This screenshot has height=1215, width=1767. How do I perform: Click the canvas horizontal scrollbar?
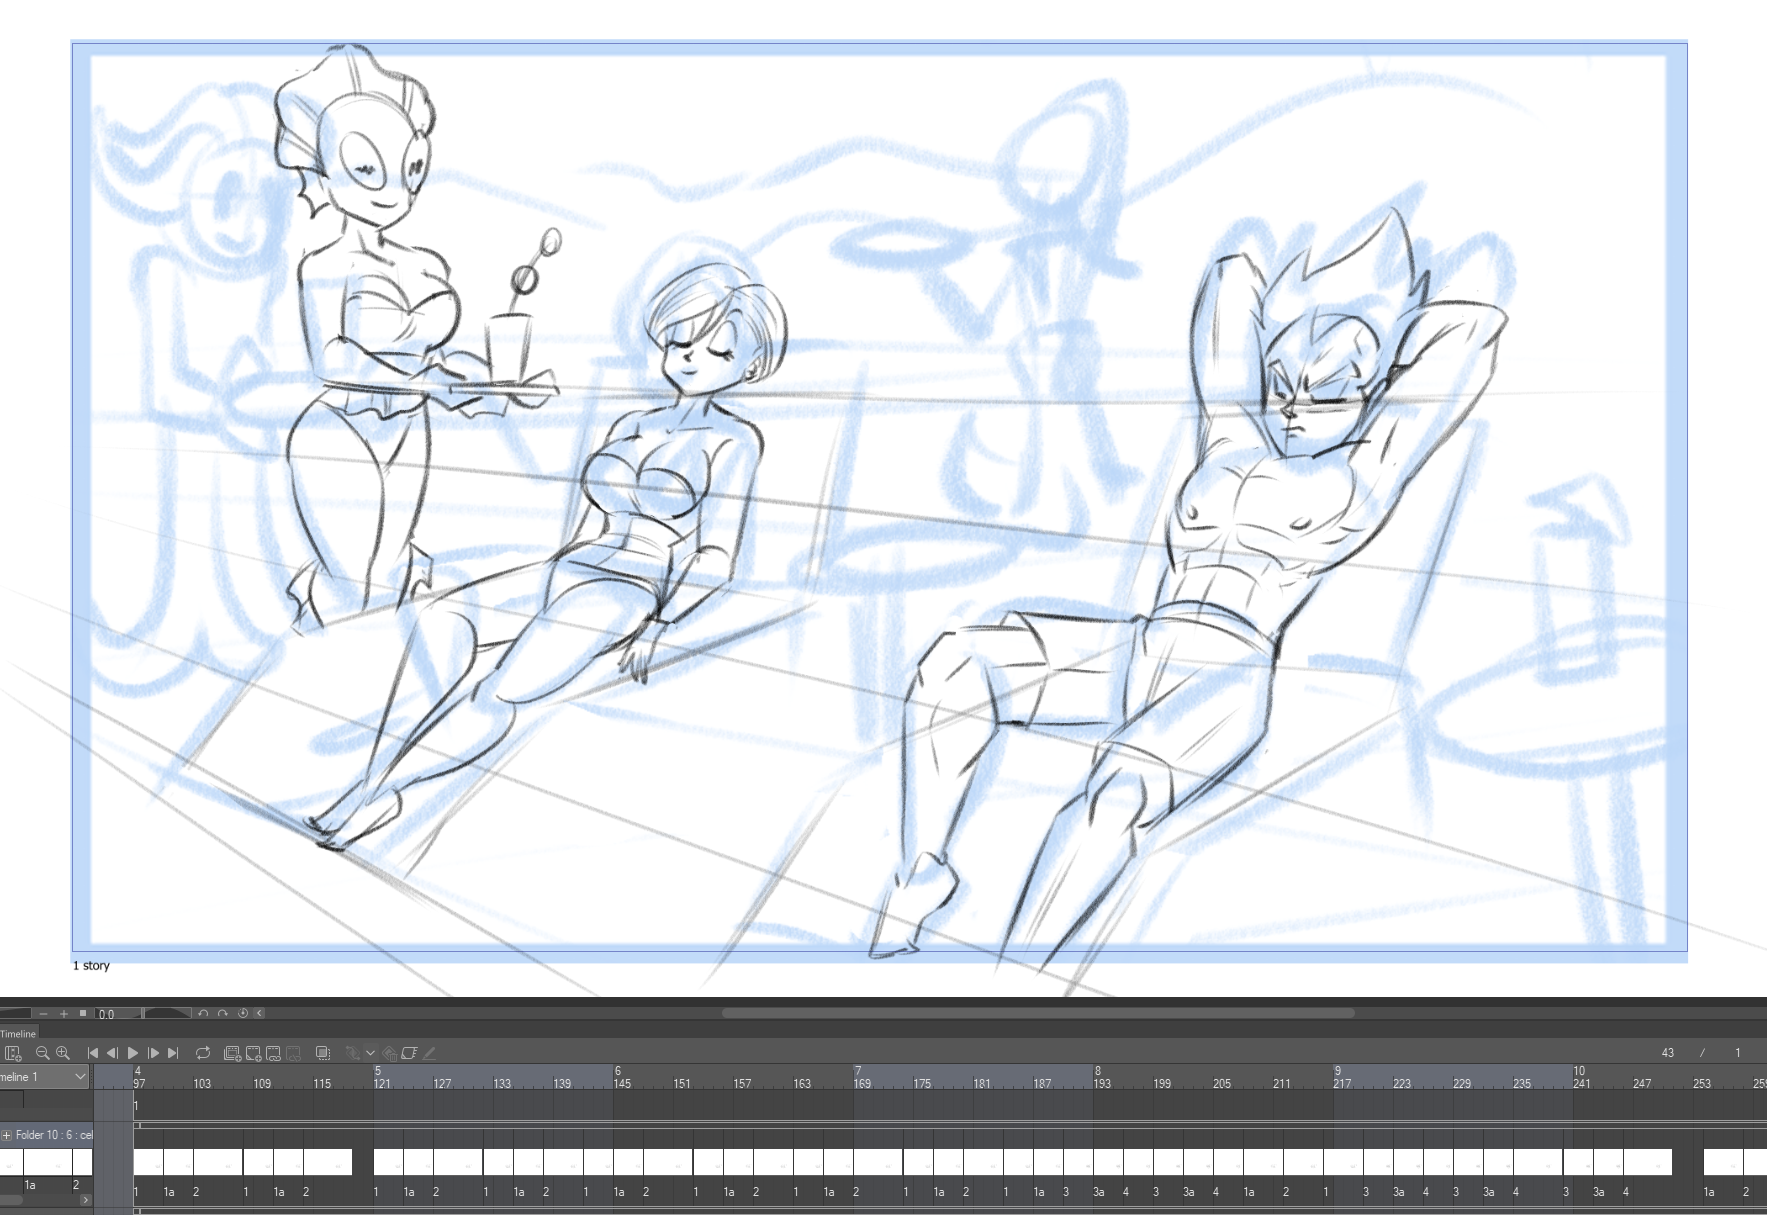click(x=1038, y=1013)
